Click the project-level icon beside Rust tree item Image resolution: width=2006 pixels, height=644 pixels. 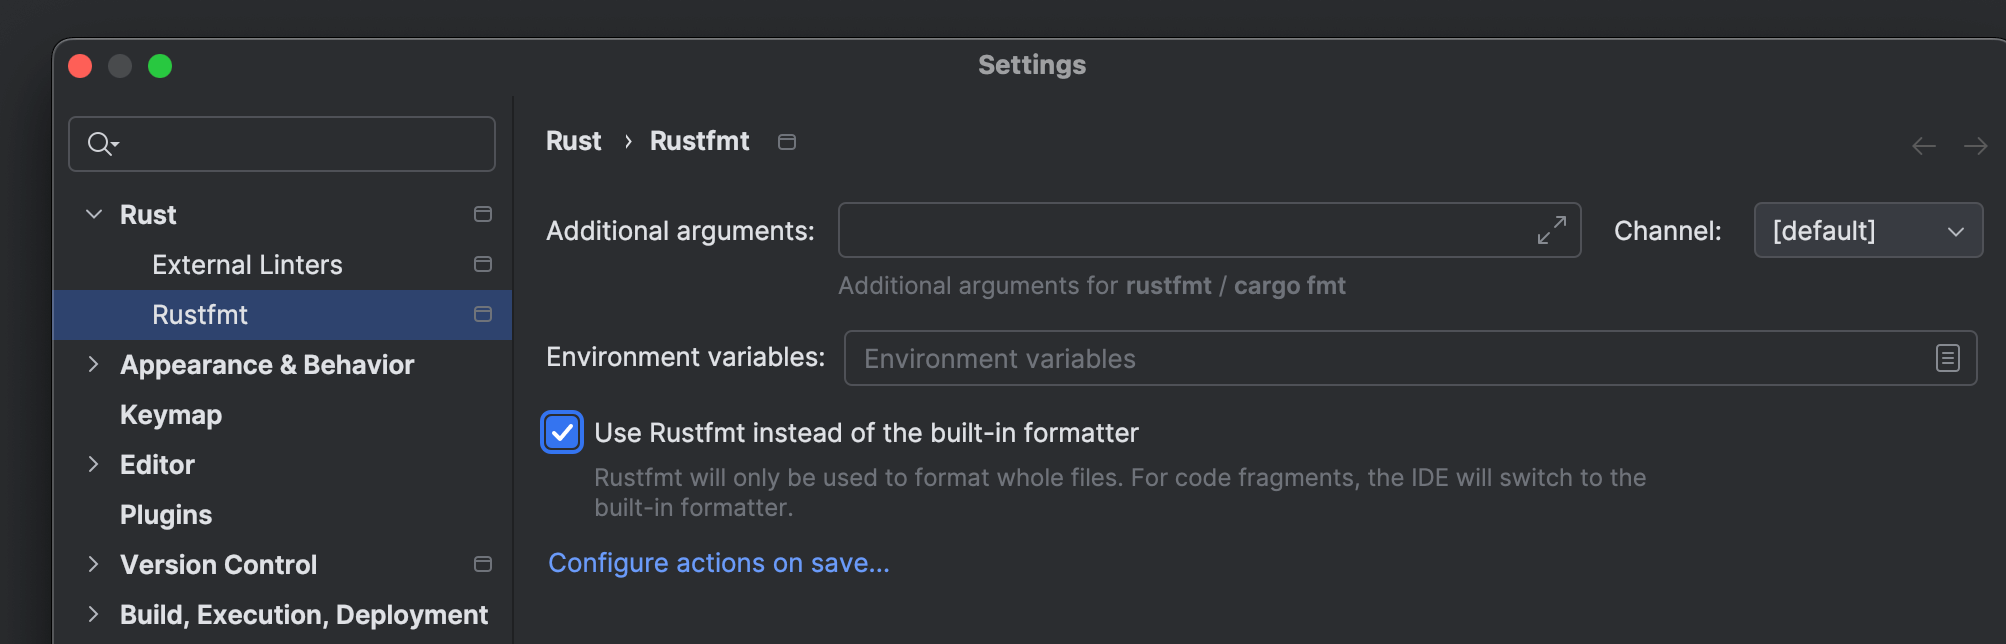[483, 214]
